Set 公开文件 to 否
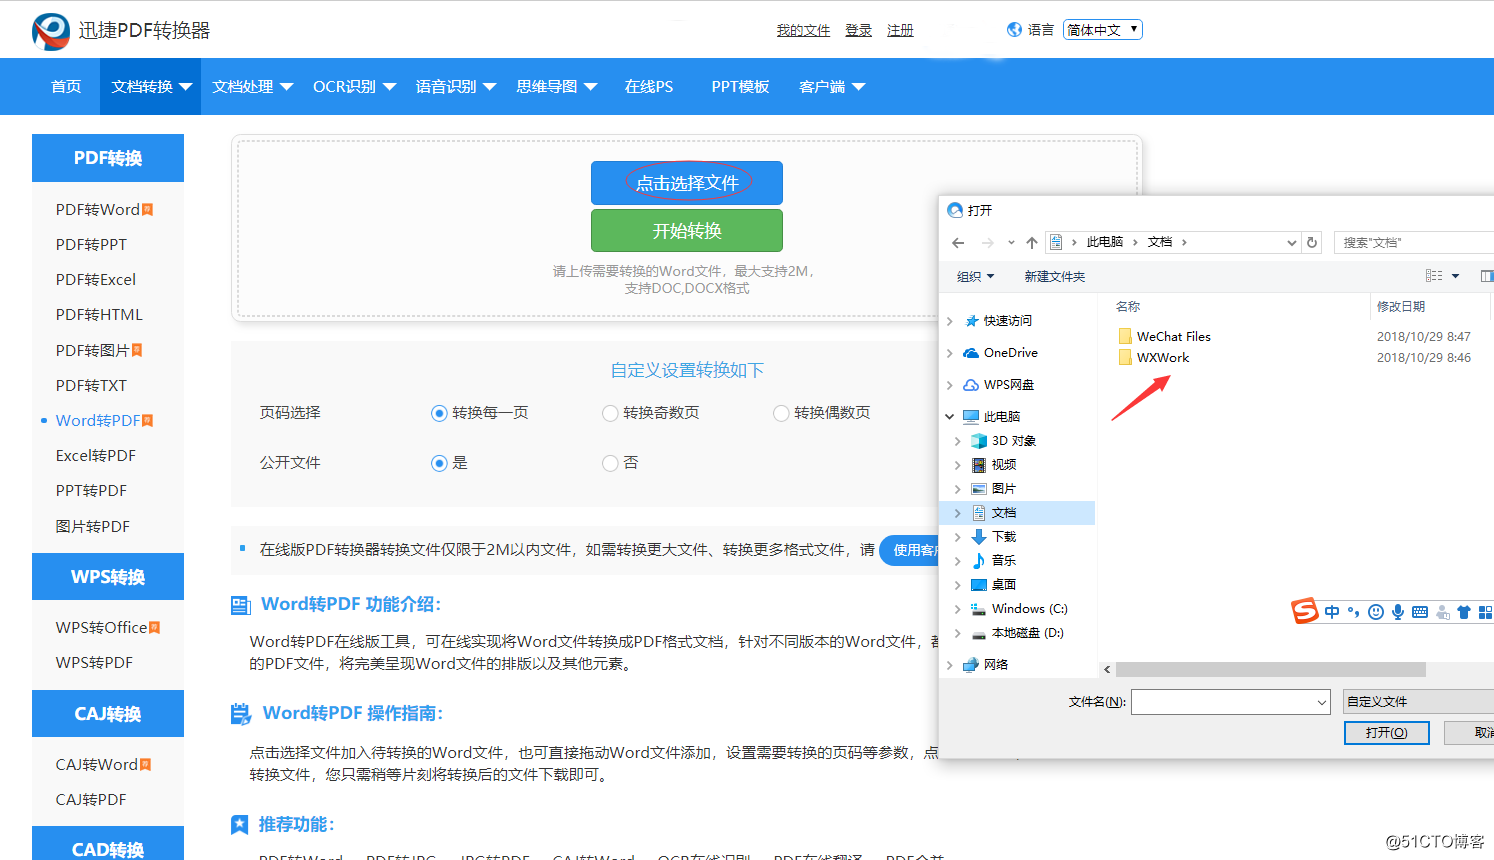The width and height of the screenshot is (1494, 860). (x=610, y=463)
